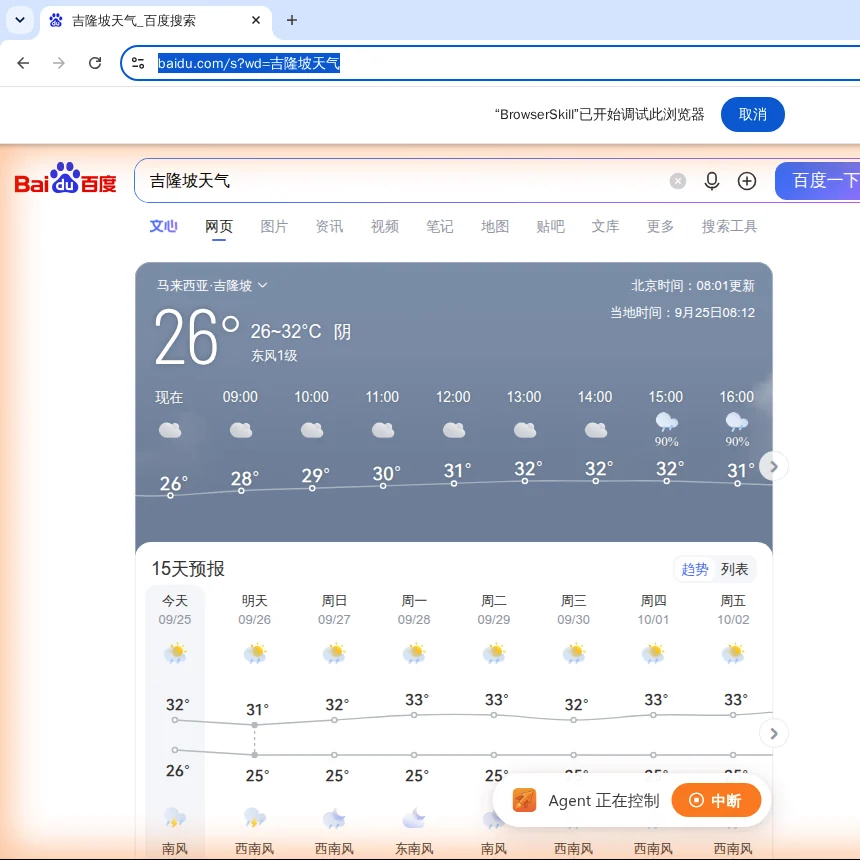Open the plus circle upload icon
This screenshot has height=860, width=860.
tap(746, 181)
